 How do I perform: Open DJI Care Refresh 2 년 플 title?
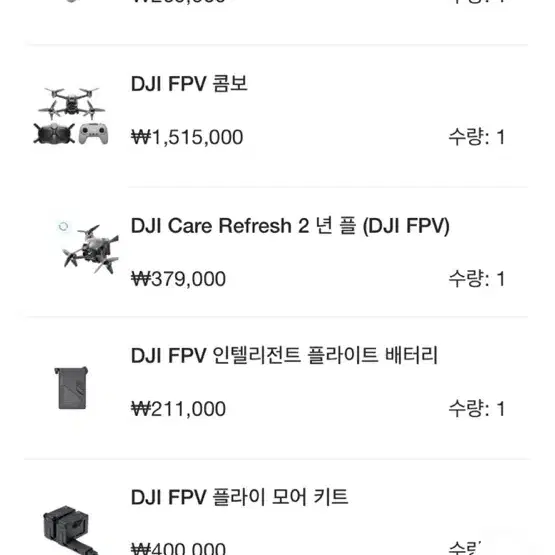point(290,226)
